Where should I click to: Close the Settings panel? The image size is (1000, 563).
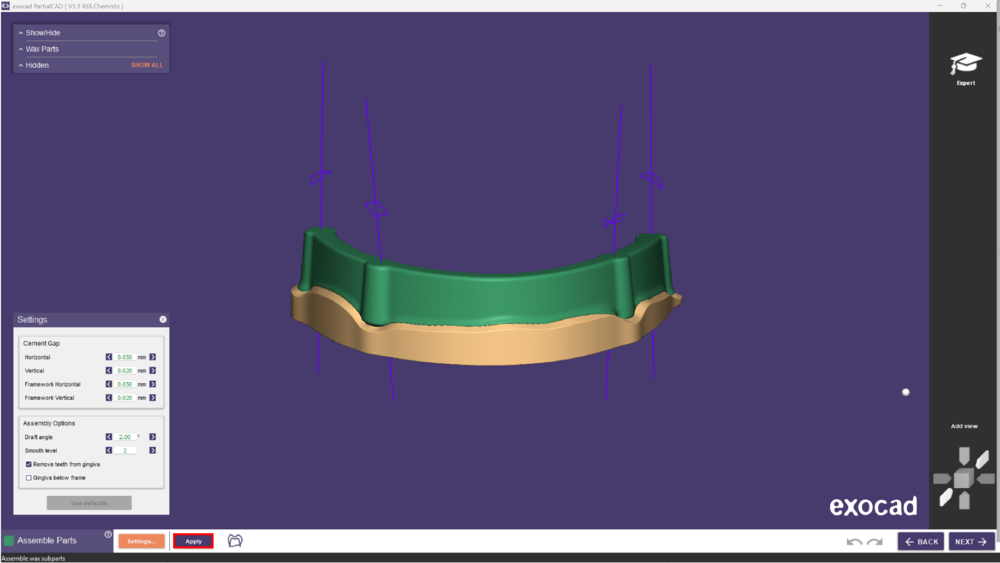[x=163, y=319]
